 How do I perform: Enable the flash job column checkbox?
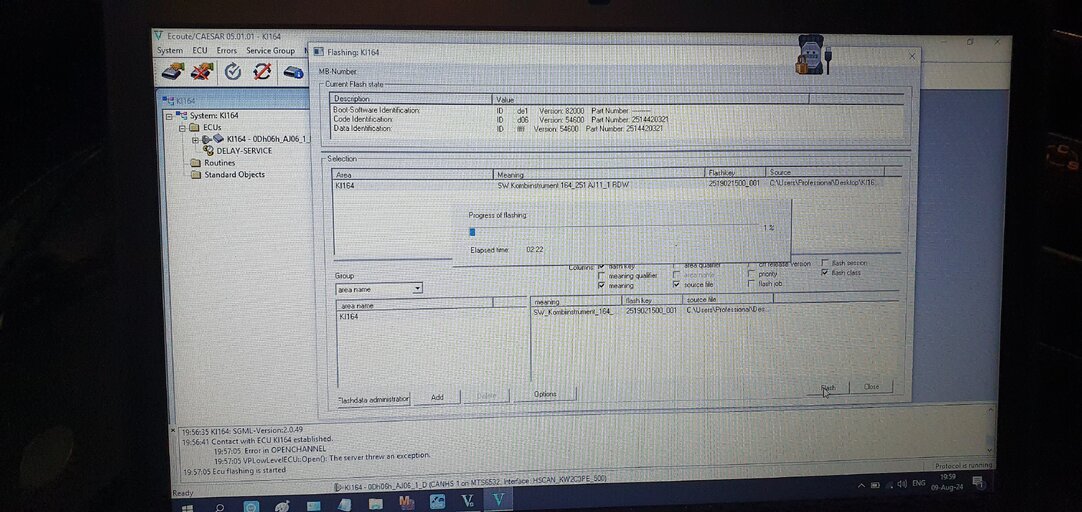pos(751,284)
